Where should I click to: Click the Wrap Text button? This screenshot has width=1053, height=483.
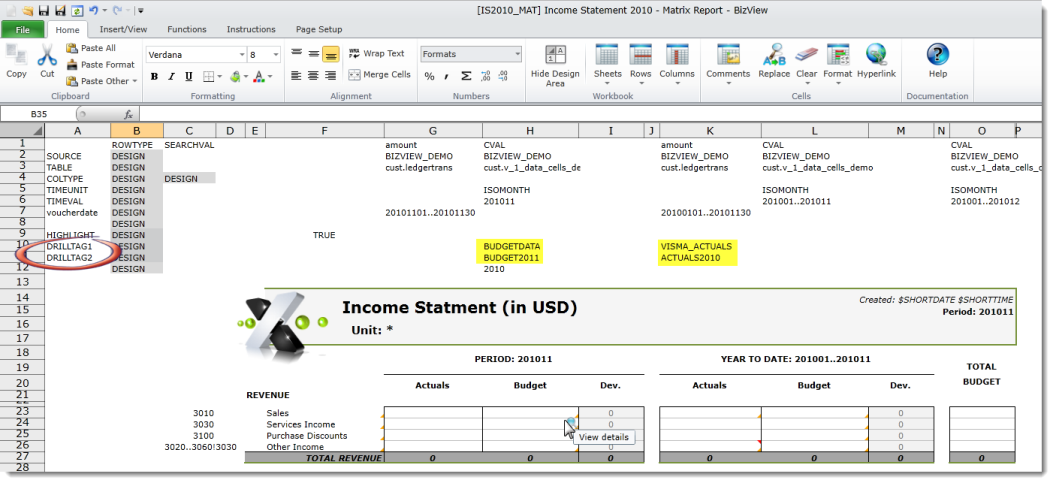point(377,53)
